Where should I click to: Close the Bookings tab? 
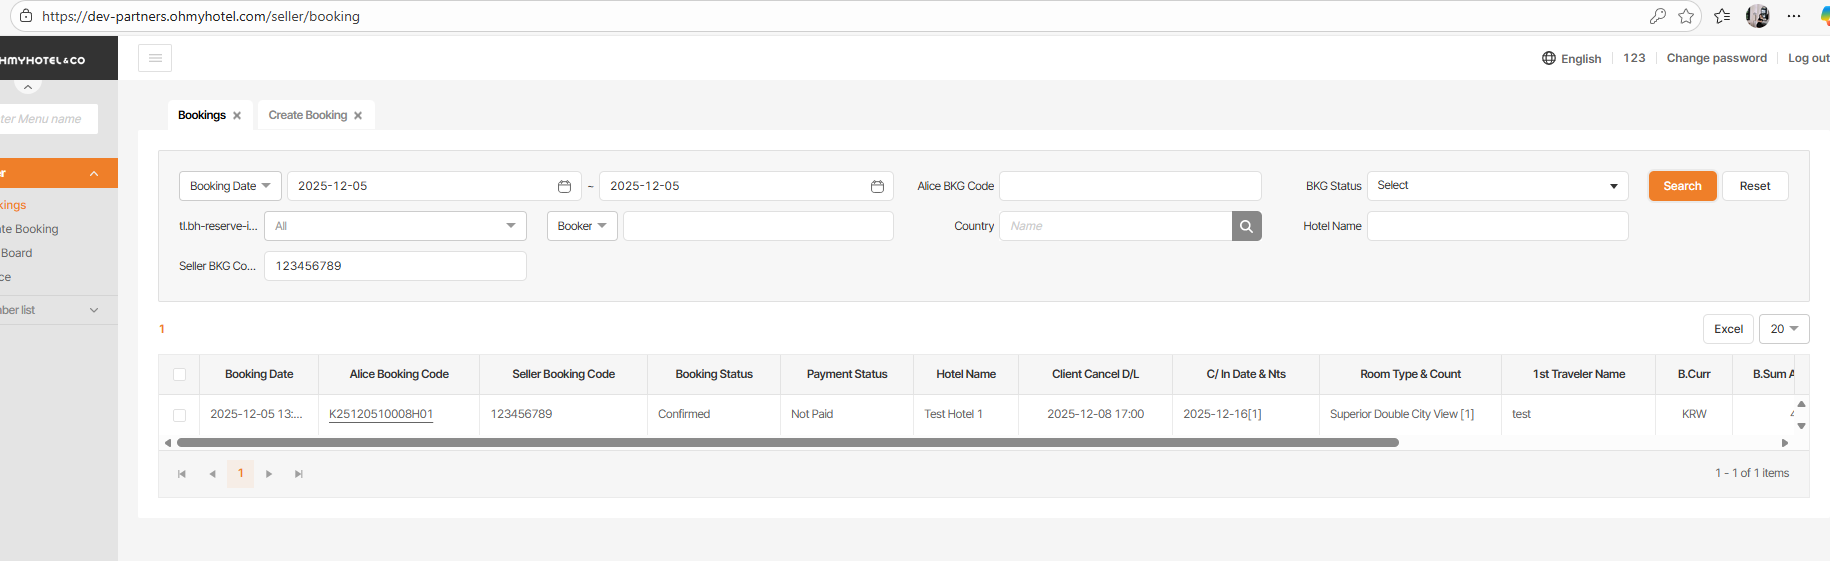point(237,116)
